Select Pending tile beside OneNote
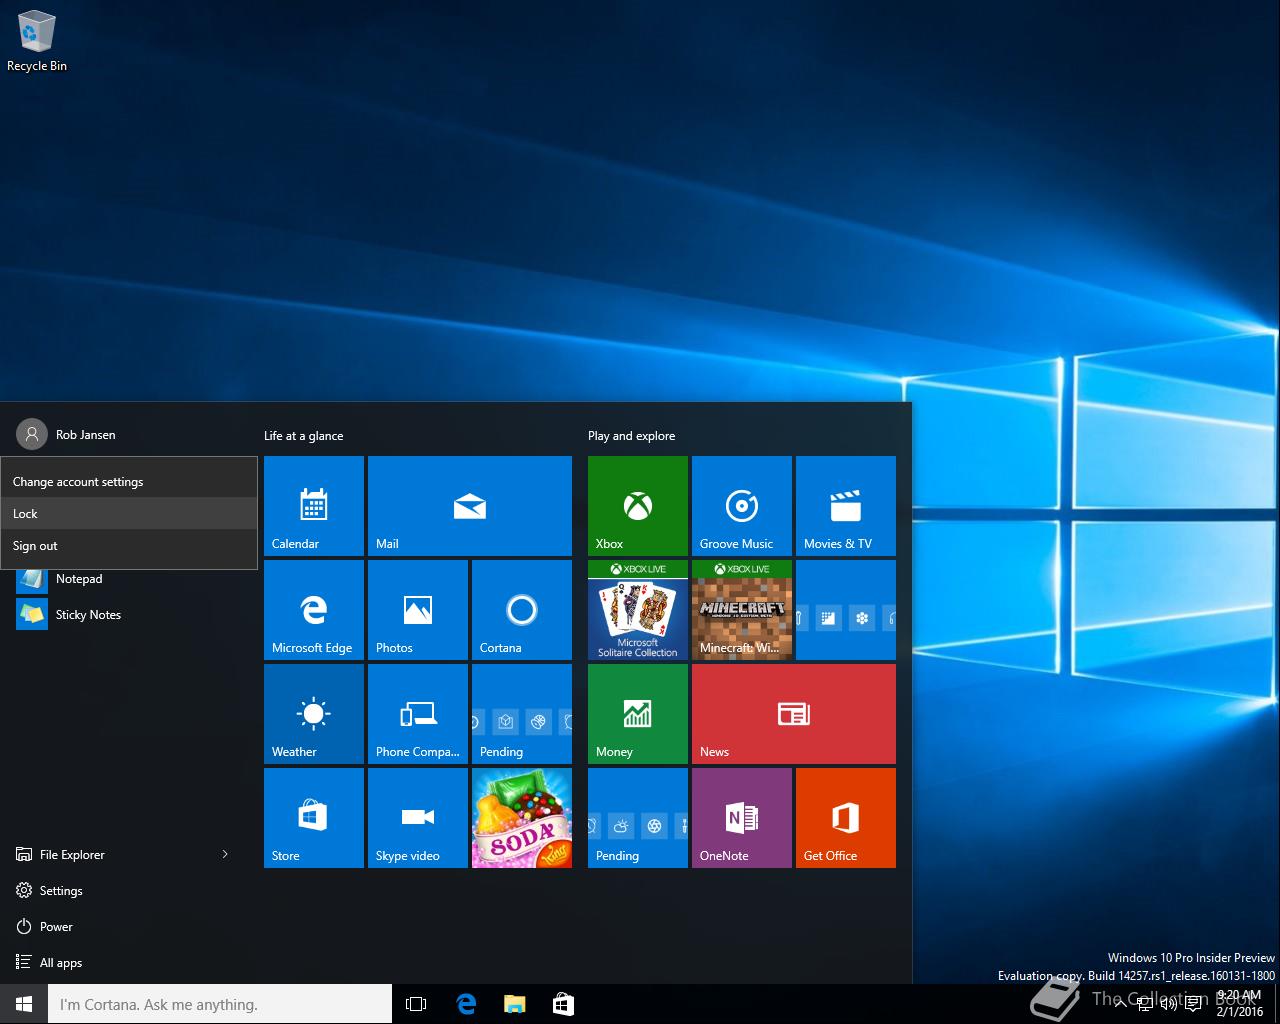The width and height of the screenshot is (1280, 1024). pyautogui.click(x=638, y=818)
